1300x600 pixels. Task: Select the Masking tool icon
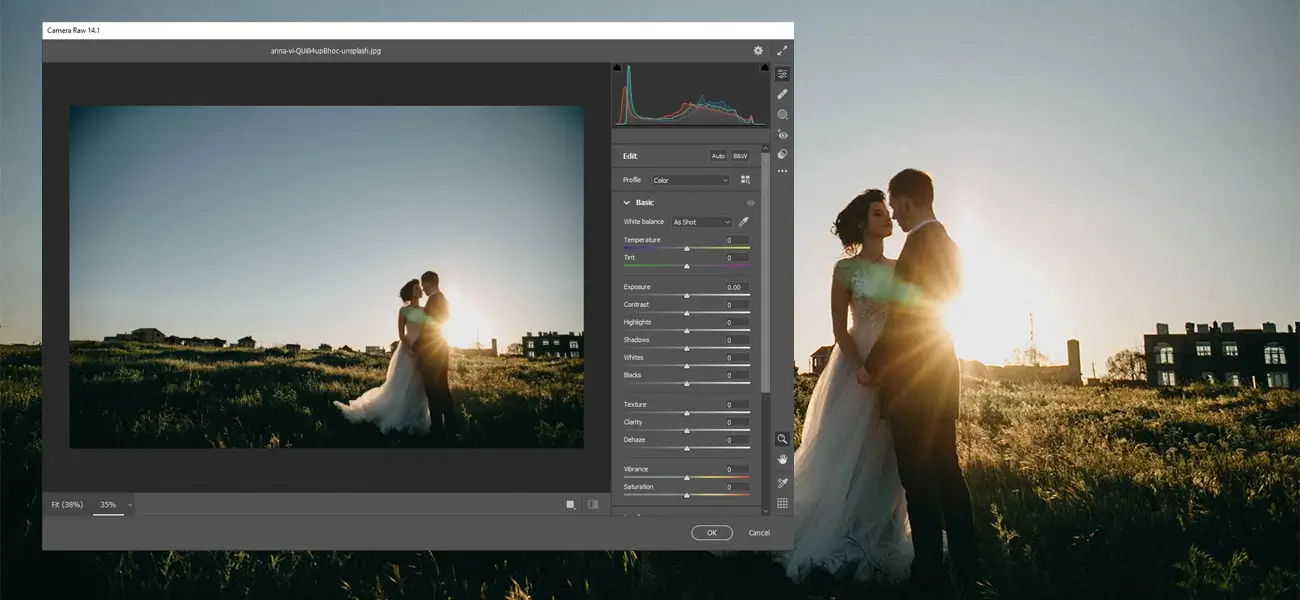[782, 114]
